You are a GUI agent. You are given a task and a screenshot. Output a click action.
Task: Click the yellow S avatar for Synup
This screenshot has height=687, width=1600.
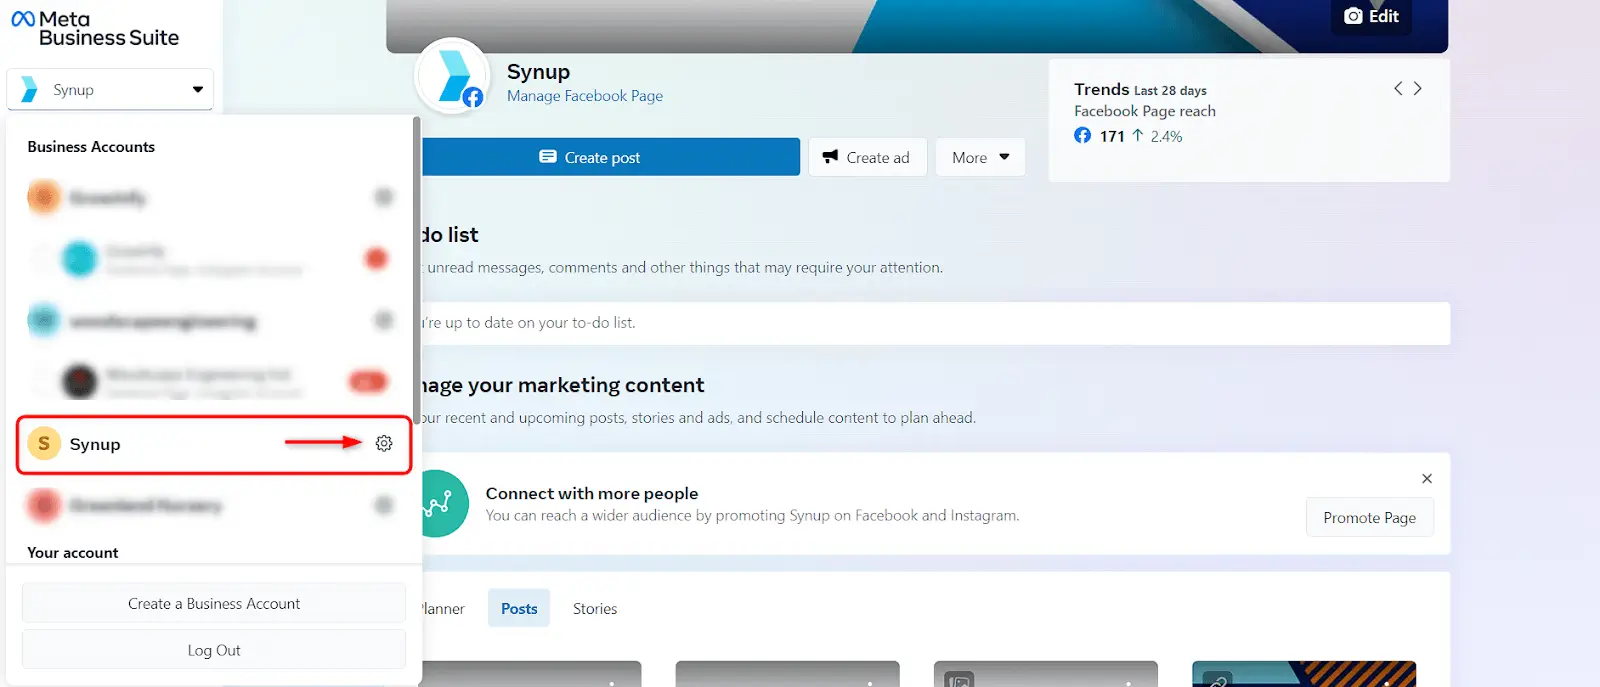pos(44,443)
